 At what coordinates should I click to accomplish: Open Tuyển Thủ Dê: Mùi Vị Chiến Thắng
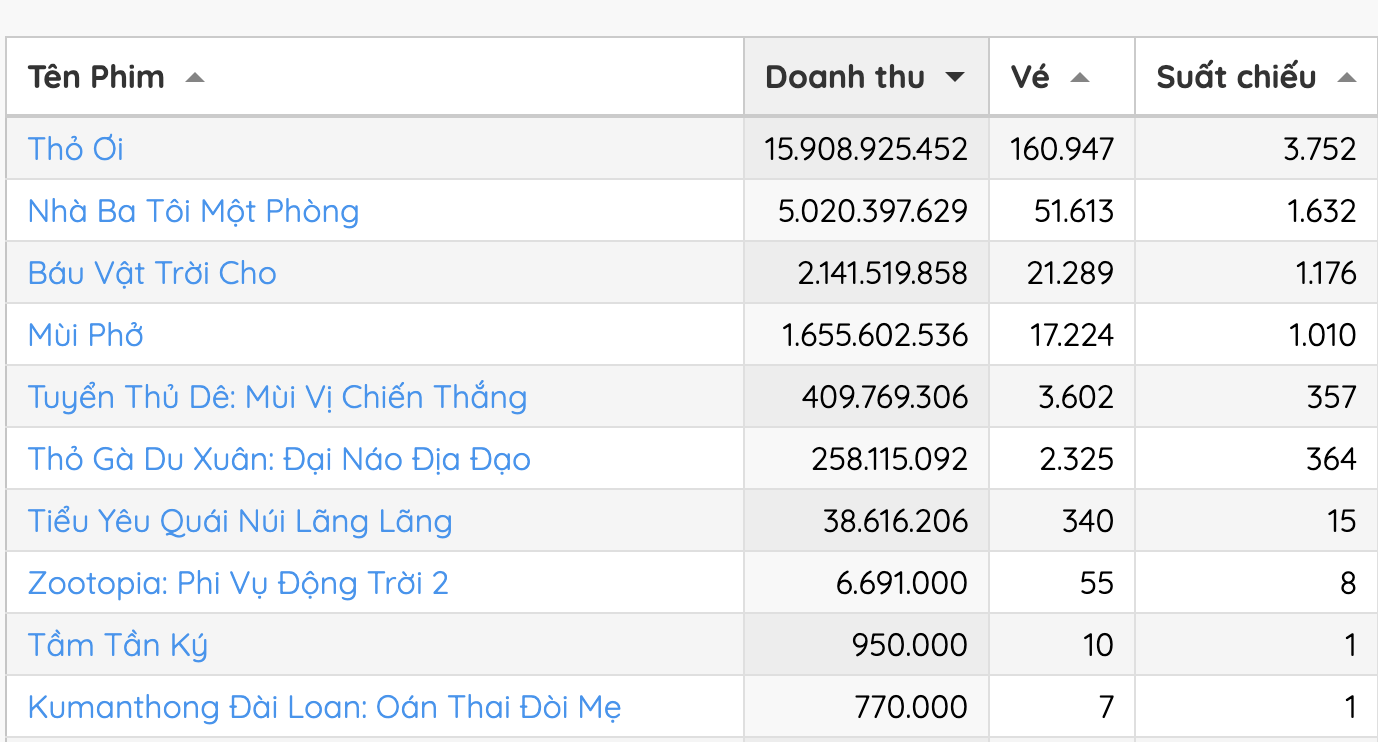[x=277, y=397]
